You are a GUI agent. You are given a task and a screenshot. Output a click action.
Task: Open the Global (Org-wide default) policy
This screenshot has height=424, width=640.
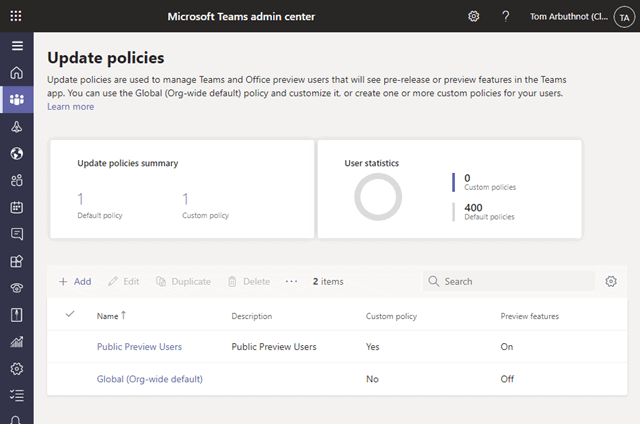pyautogui.click(x=149, y=379)
